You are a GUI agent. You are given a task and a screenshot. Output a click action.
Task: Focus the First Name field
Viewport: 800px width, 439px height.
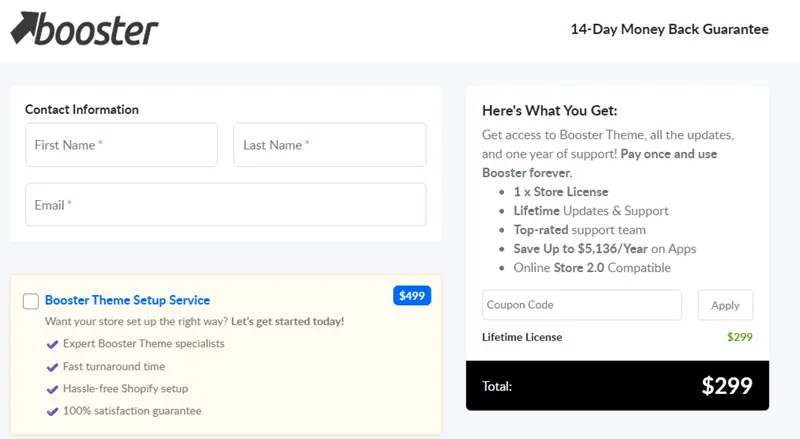(121, 145)
